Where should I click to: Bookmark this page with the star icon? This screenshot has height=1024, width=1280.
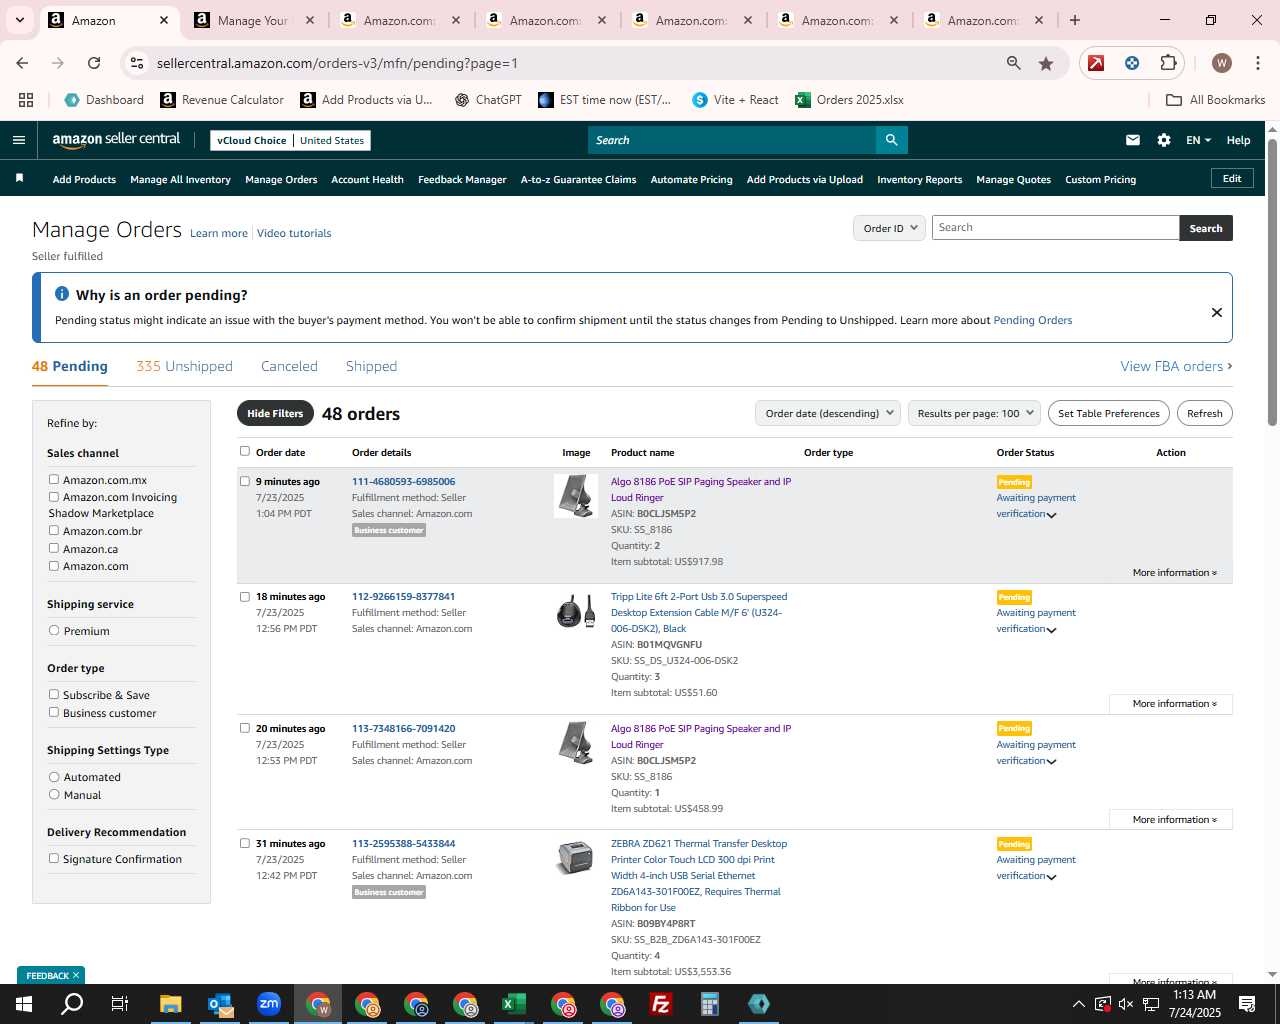click(1046, 63)
